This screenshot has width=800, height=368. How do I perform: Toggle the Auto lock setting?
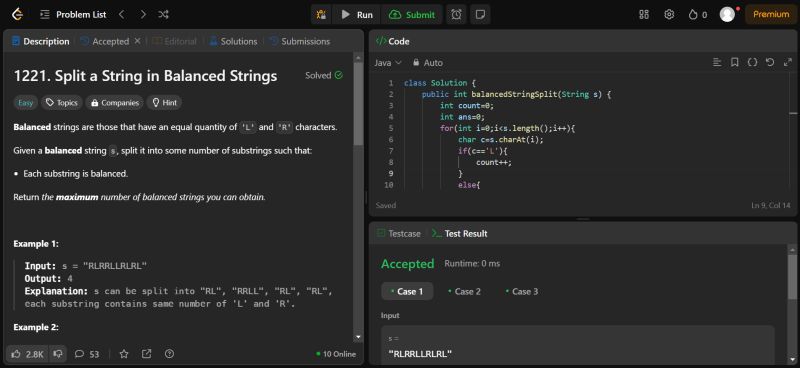coord(428,63)
